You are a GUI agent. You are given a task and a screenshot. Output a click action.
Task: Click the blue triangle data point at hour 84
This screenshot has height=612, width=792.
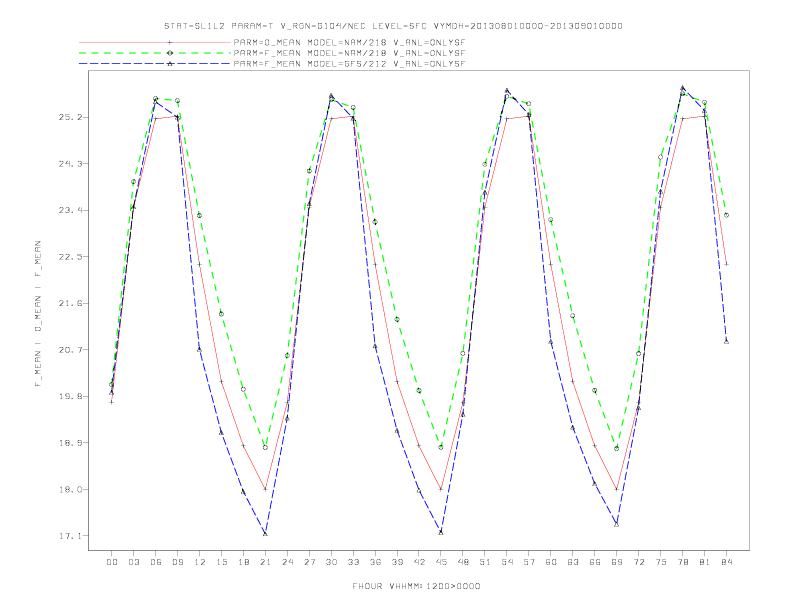[726, 341]
